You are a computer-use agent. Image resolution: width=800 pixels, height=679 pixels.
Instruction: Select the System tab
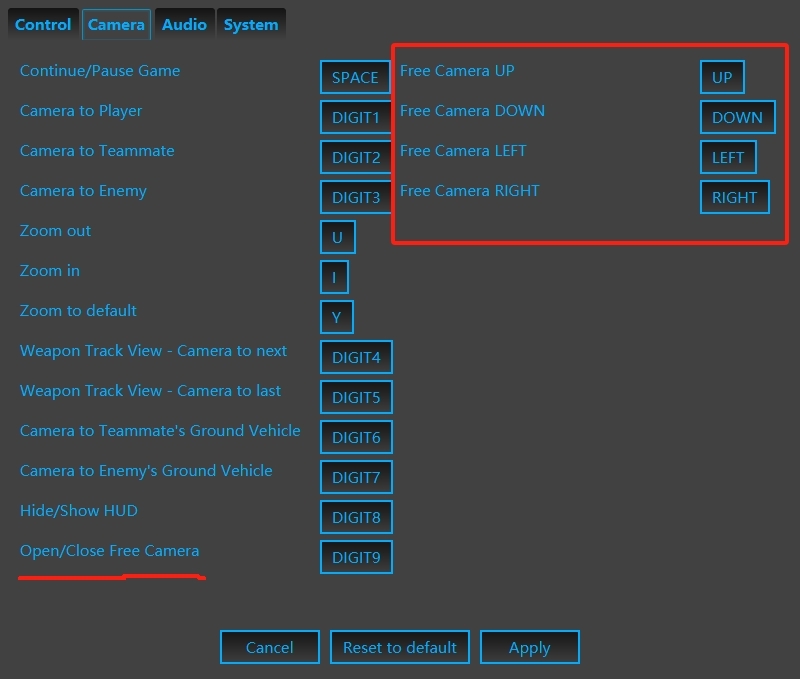250,24
